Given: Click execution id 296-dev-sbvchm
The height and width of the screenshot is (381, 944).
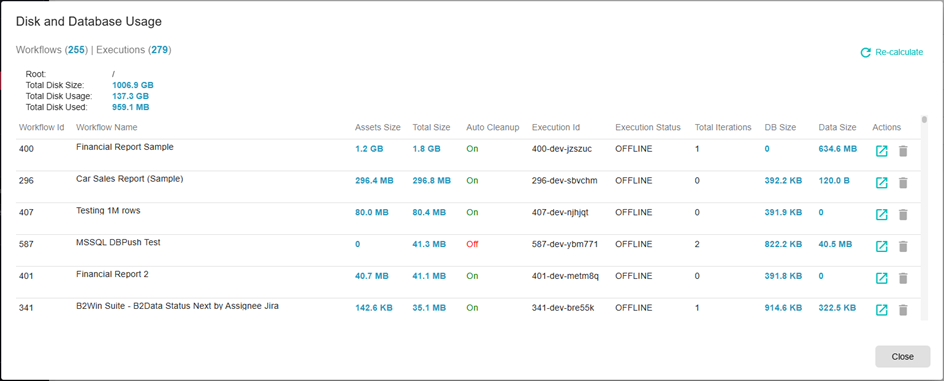Looking at the screenshot, I should [x=565, y=181].
